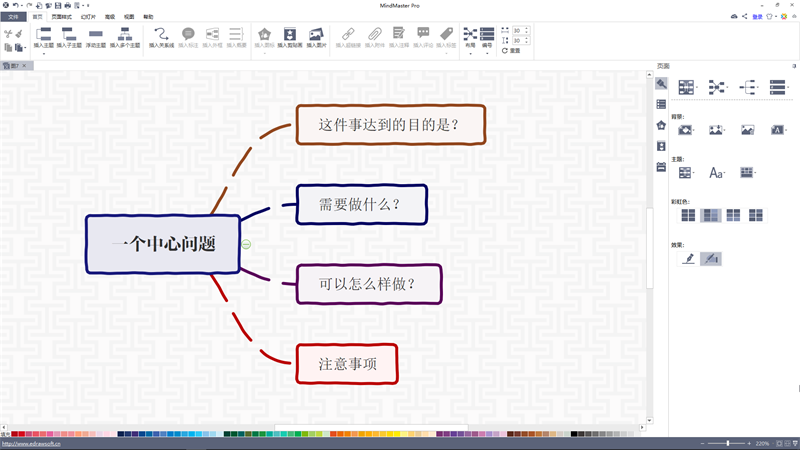Click the 插入图标 (insert mark) pentagon icon
800x450 pixels.
(x=264, y=34)
